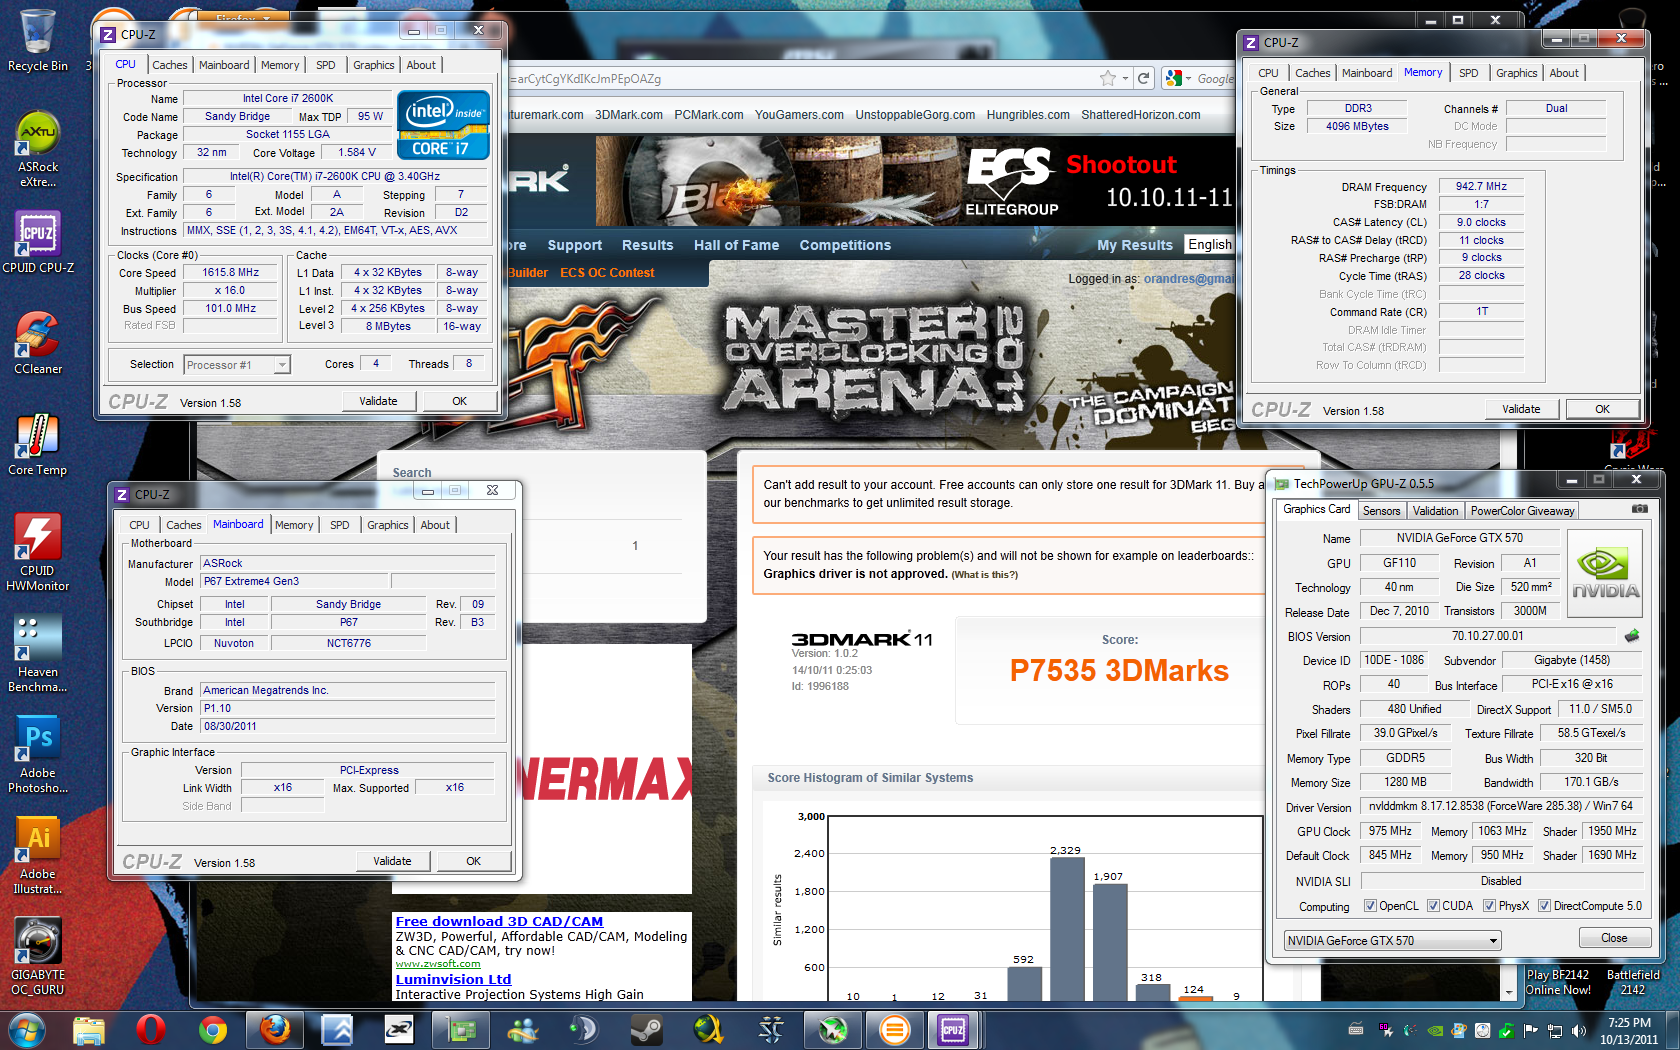The width and height of the screenshot is (1680, 1050).
Task: Open Adobe Illustrator desktop shortcut
Action: click(38, 856)
